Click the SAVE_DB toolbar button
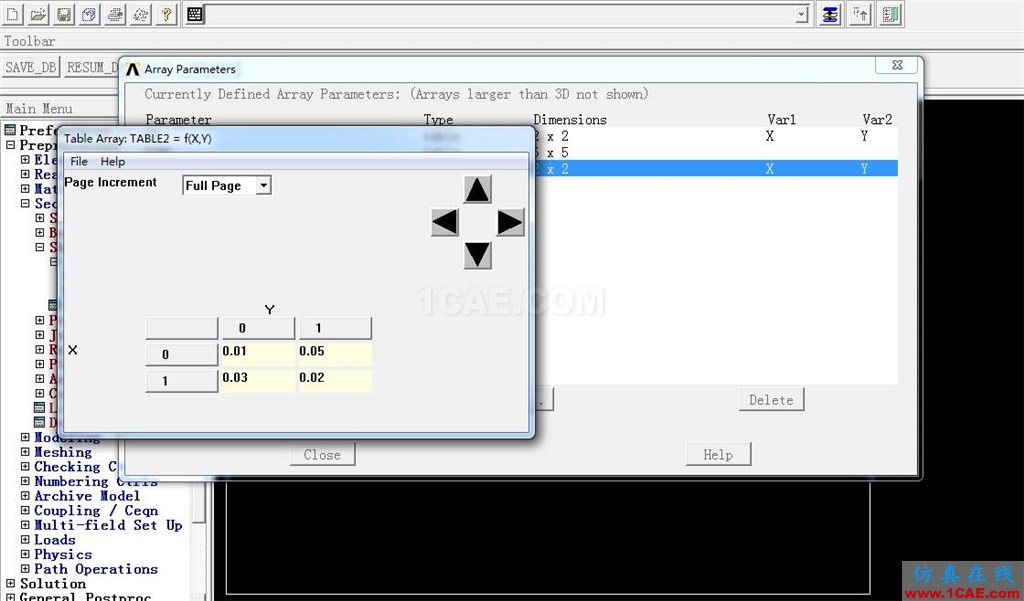The width and height of the screenshot is (1024, 601). 31,67
